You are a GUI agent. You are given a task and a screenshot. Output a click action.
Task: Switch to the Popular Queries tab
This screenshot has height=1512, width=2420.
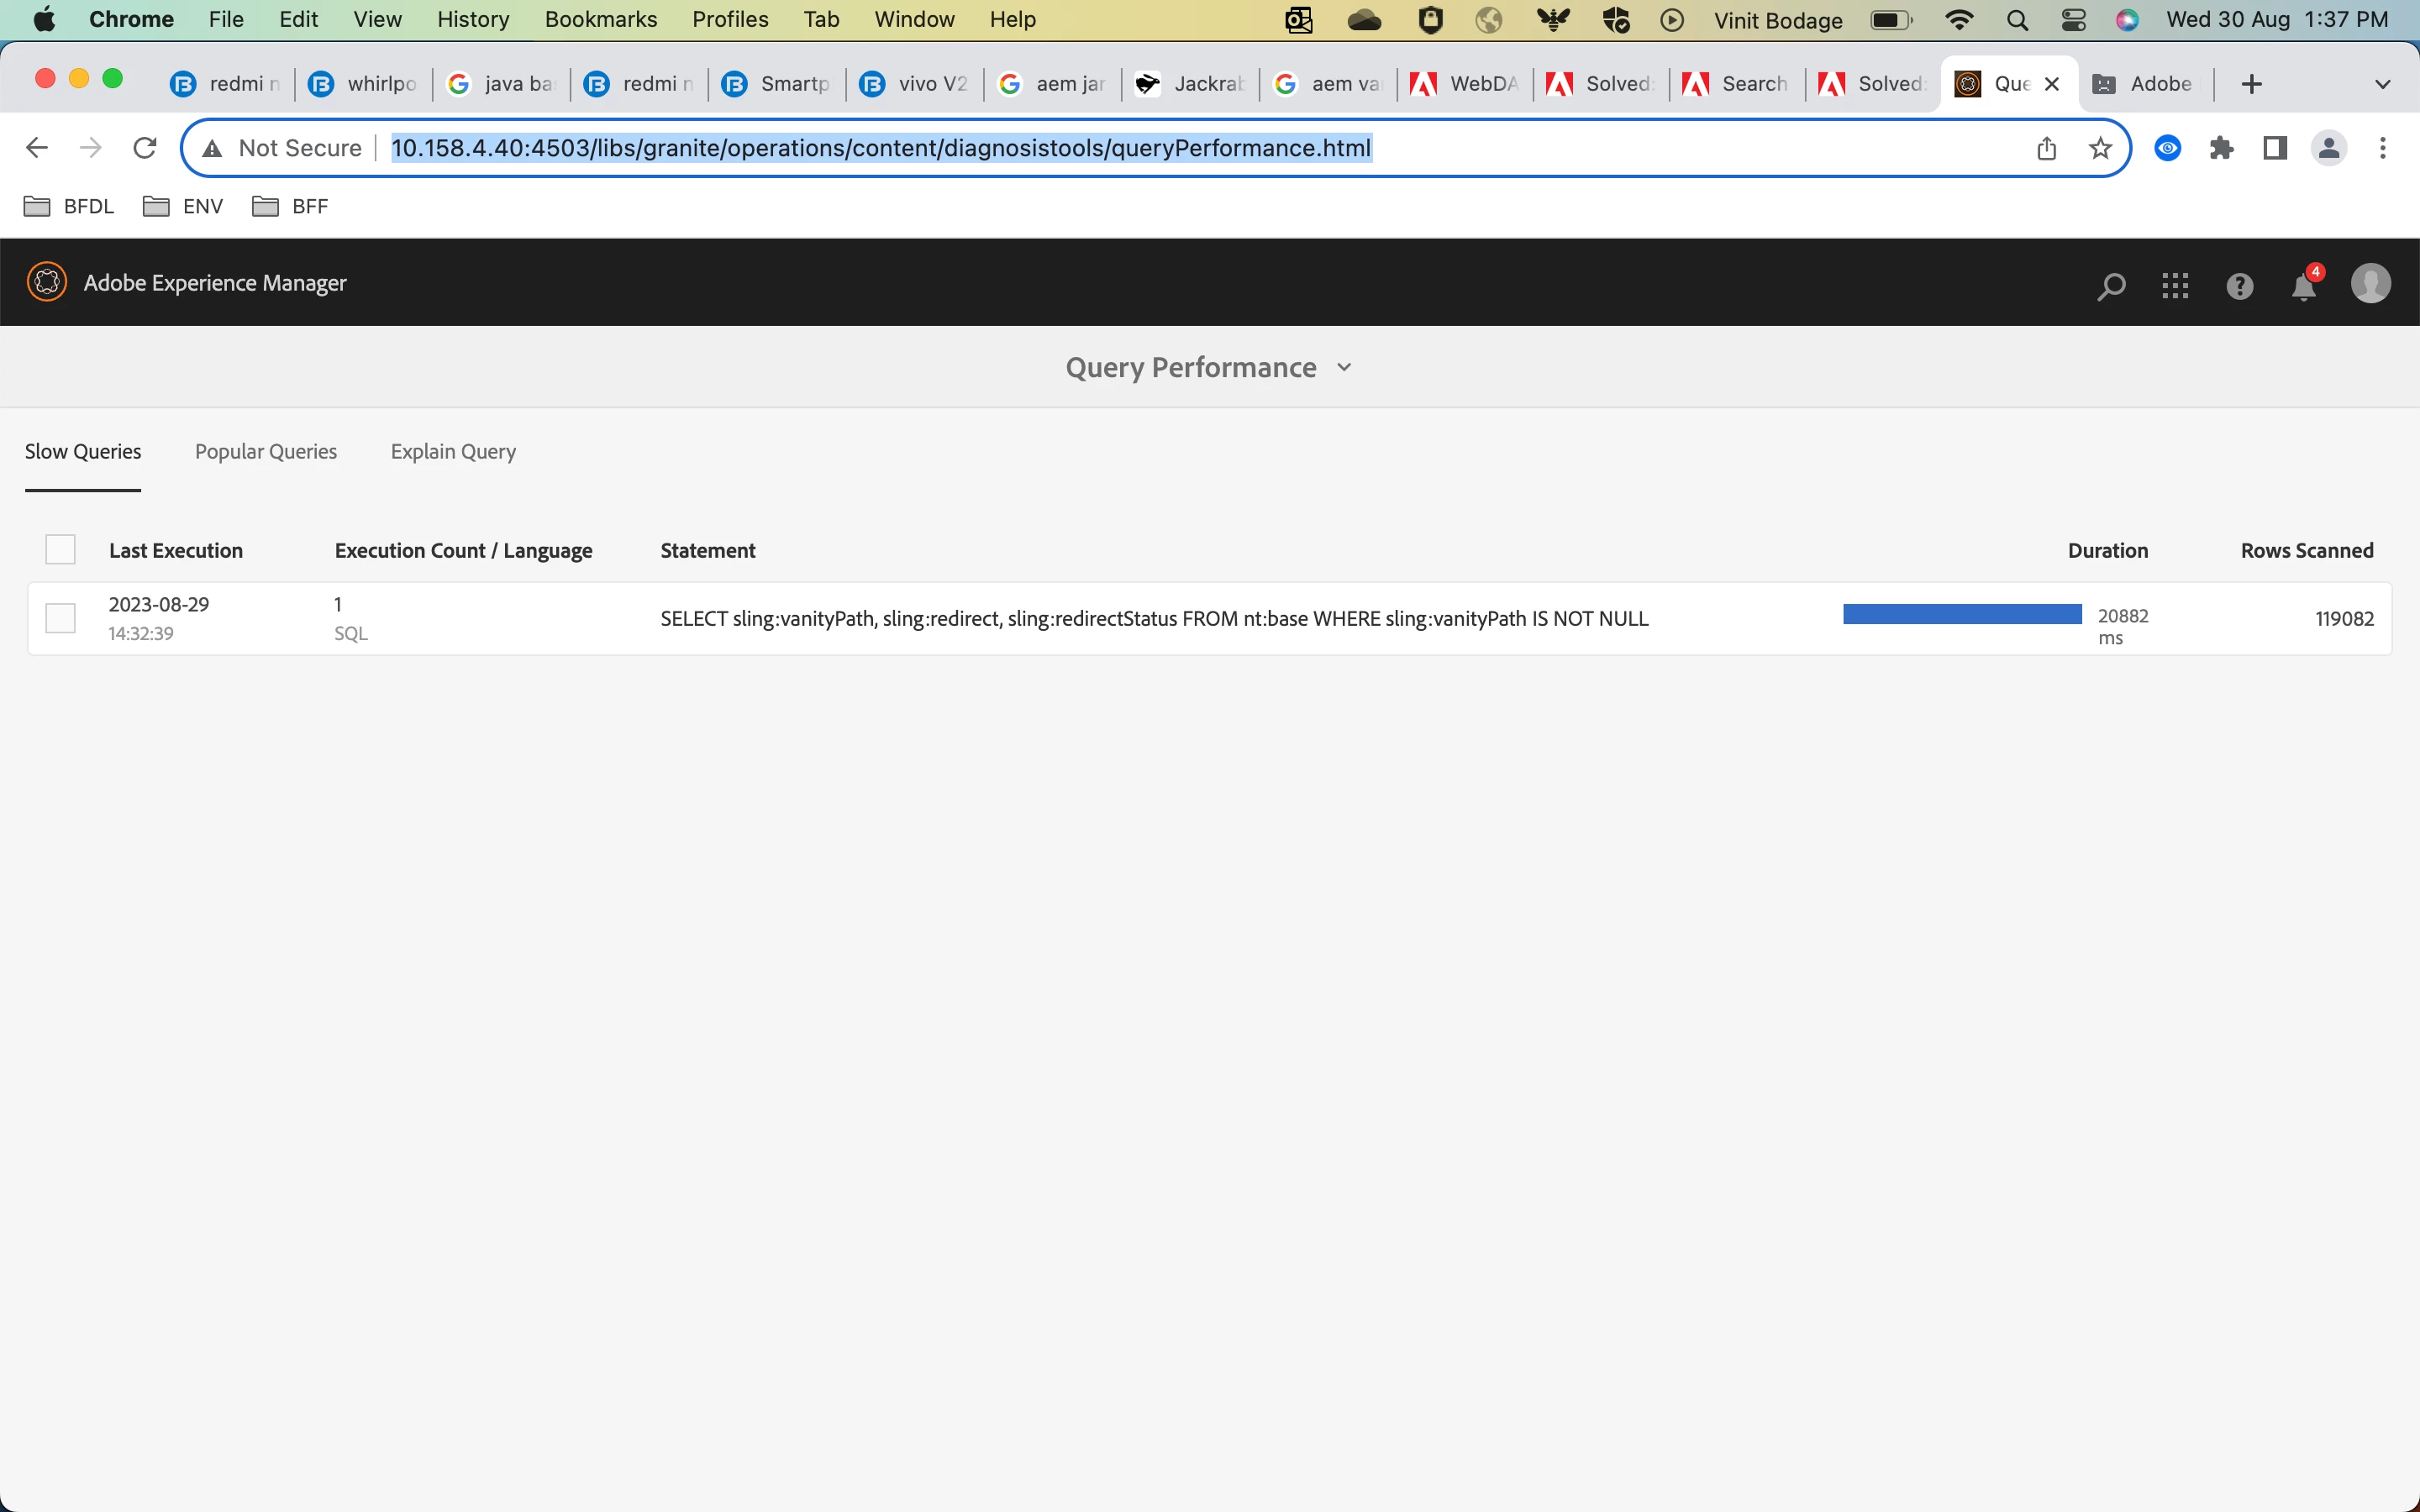[x=266, y=451]
